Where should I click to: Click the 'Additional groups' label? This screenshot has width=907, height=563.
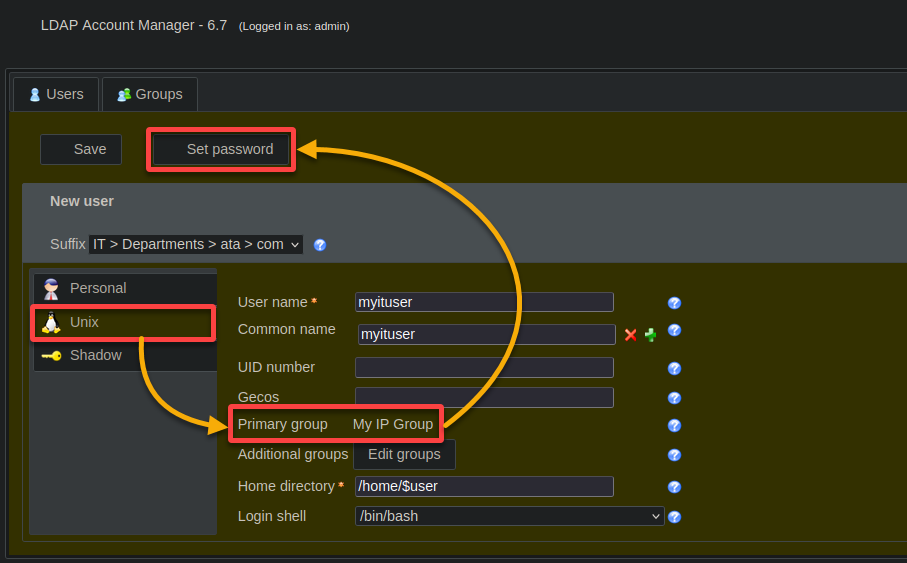(x=293, y=454)
